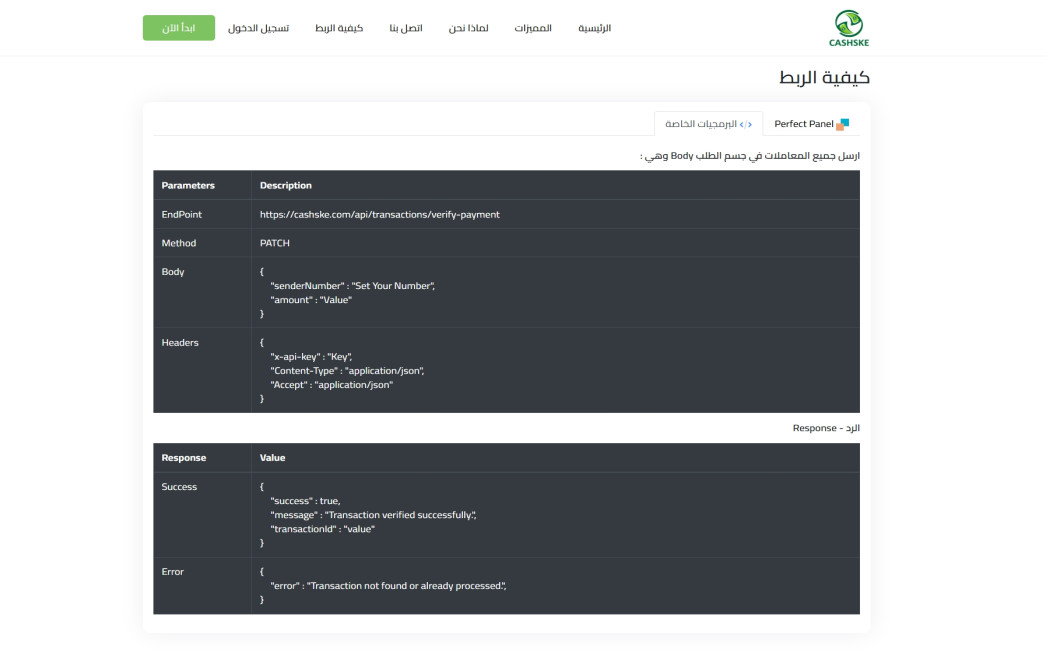Click the green ابدأ الآن button
This screenshot has width=1046, height=654.
[x=179, y=28]
